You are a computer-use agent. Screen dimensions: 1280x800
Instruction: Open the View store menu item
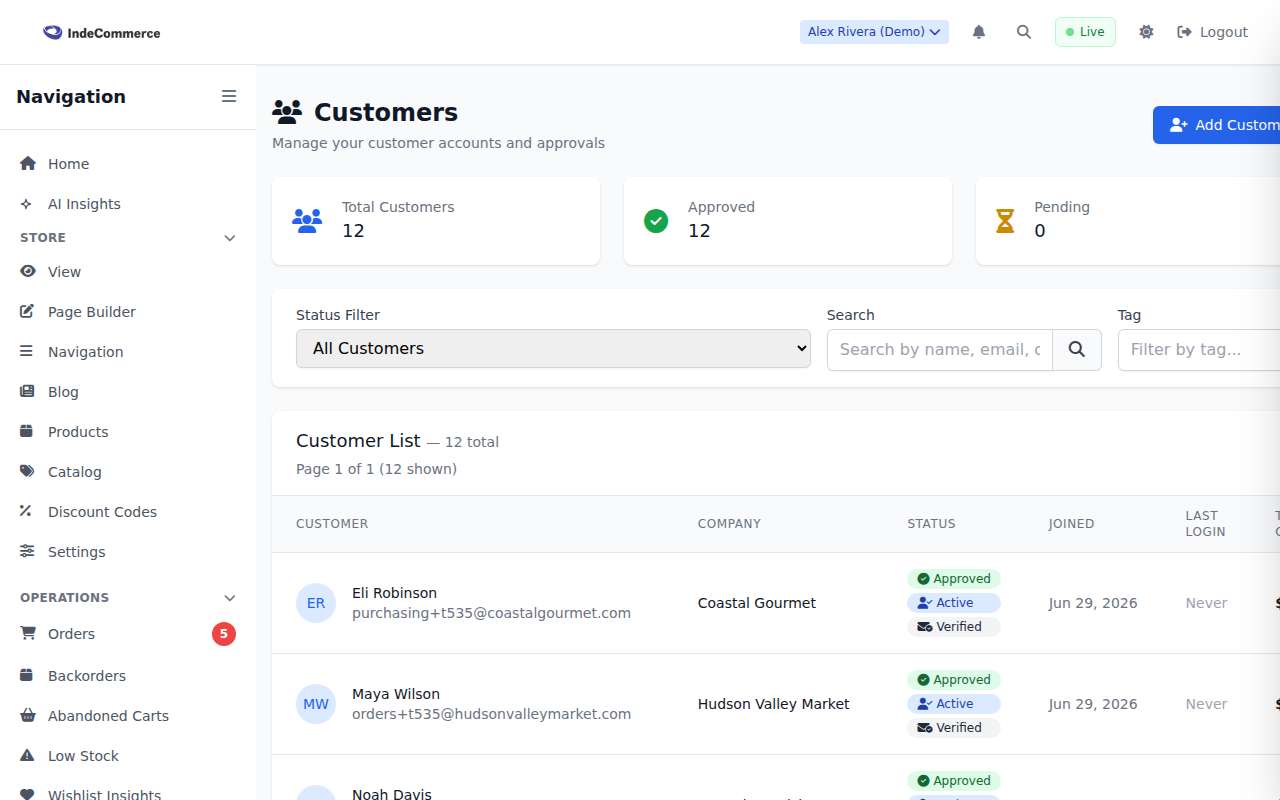128,272
